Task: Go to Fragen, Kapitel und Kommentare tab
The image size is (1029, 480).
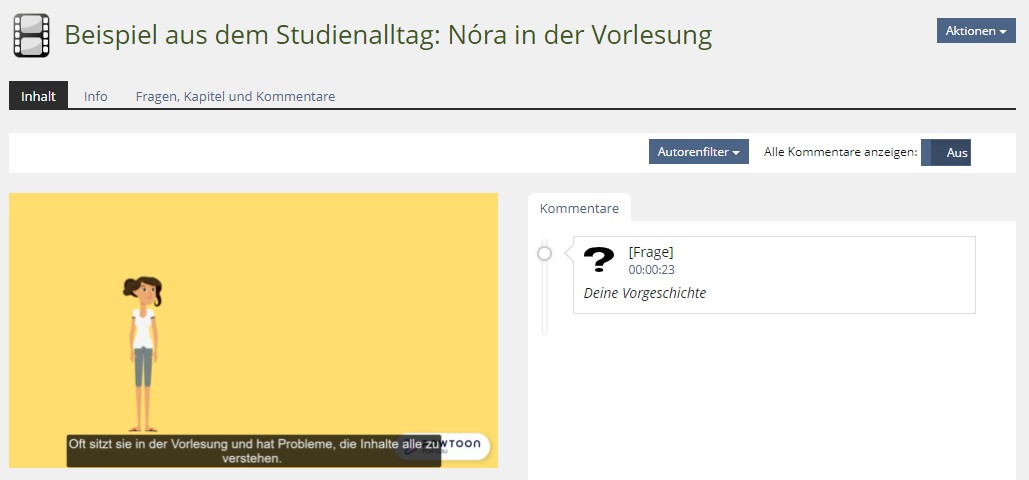Action: tap(235, 96)
